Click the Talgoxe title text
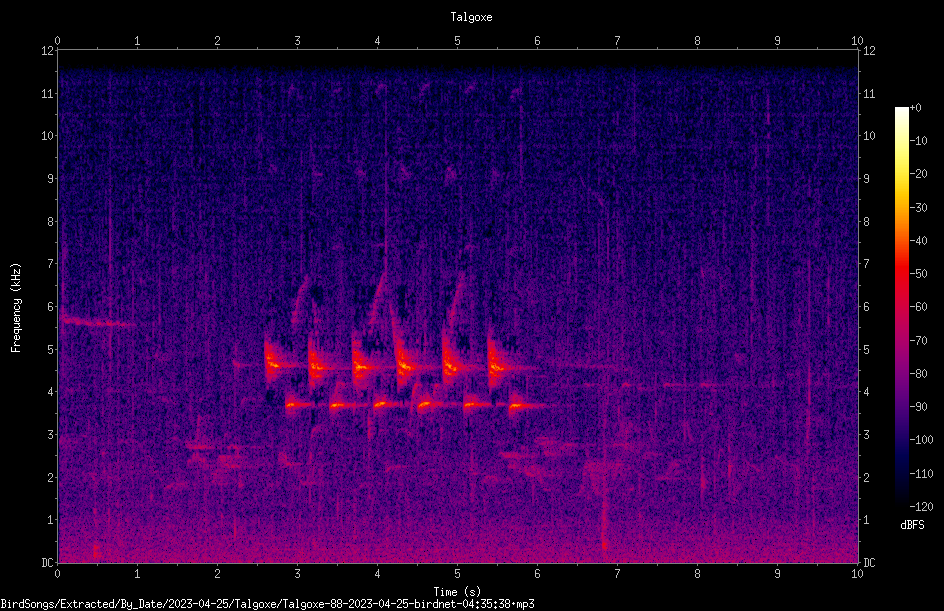 471,17
